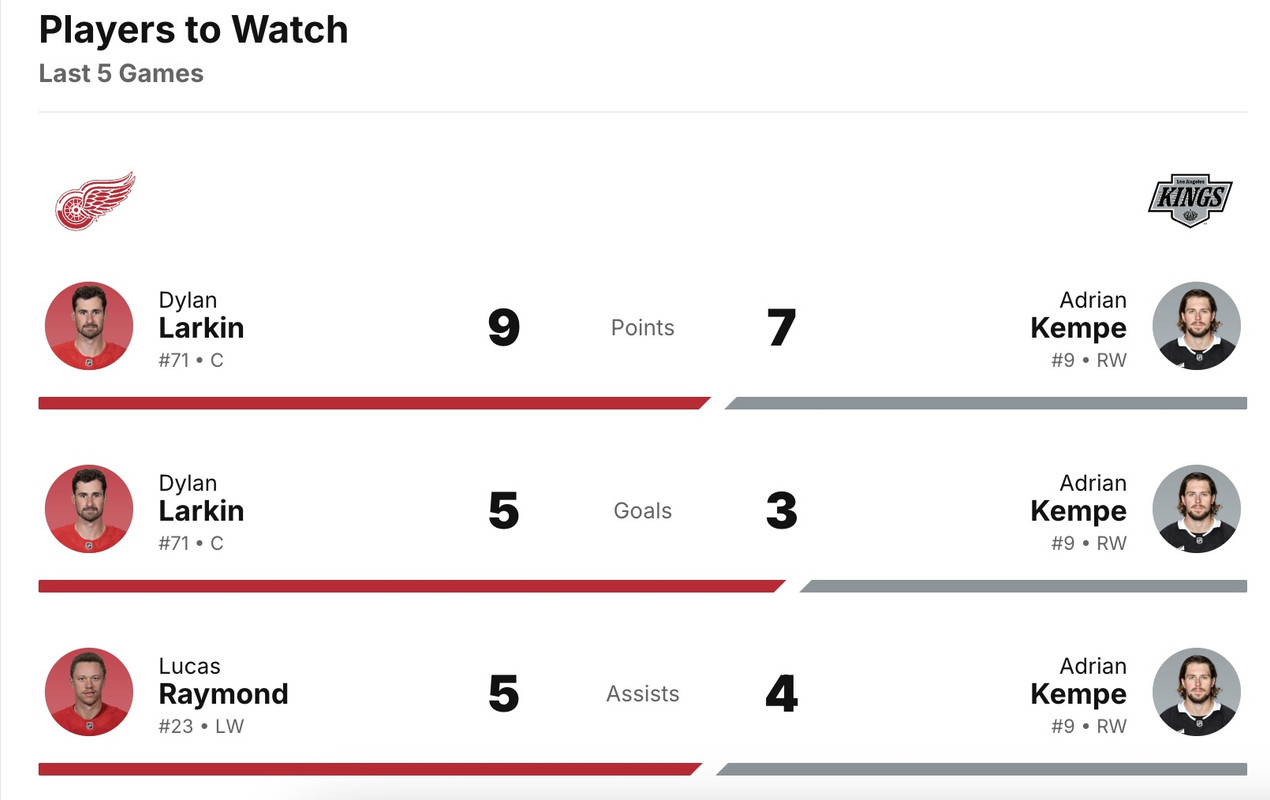Select Adrian Kempe's headshot in Assists row
The image size is (1270, 800).
coord(1196,692)
